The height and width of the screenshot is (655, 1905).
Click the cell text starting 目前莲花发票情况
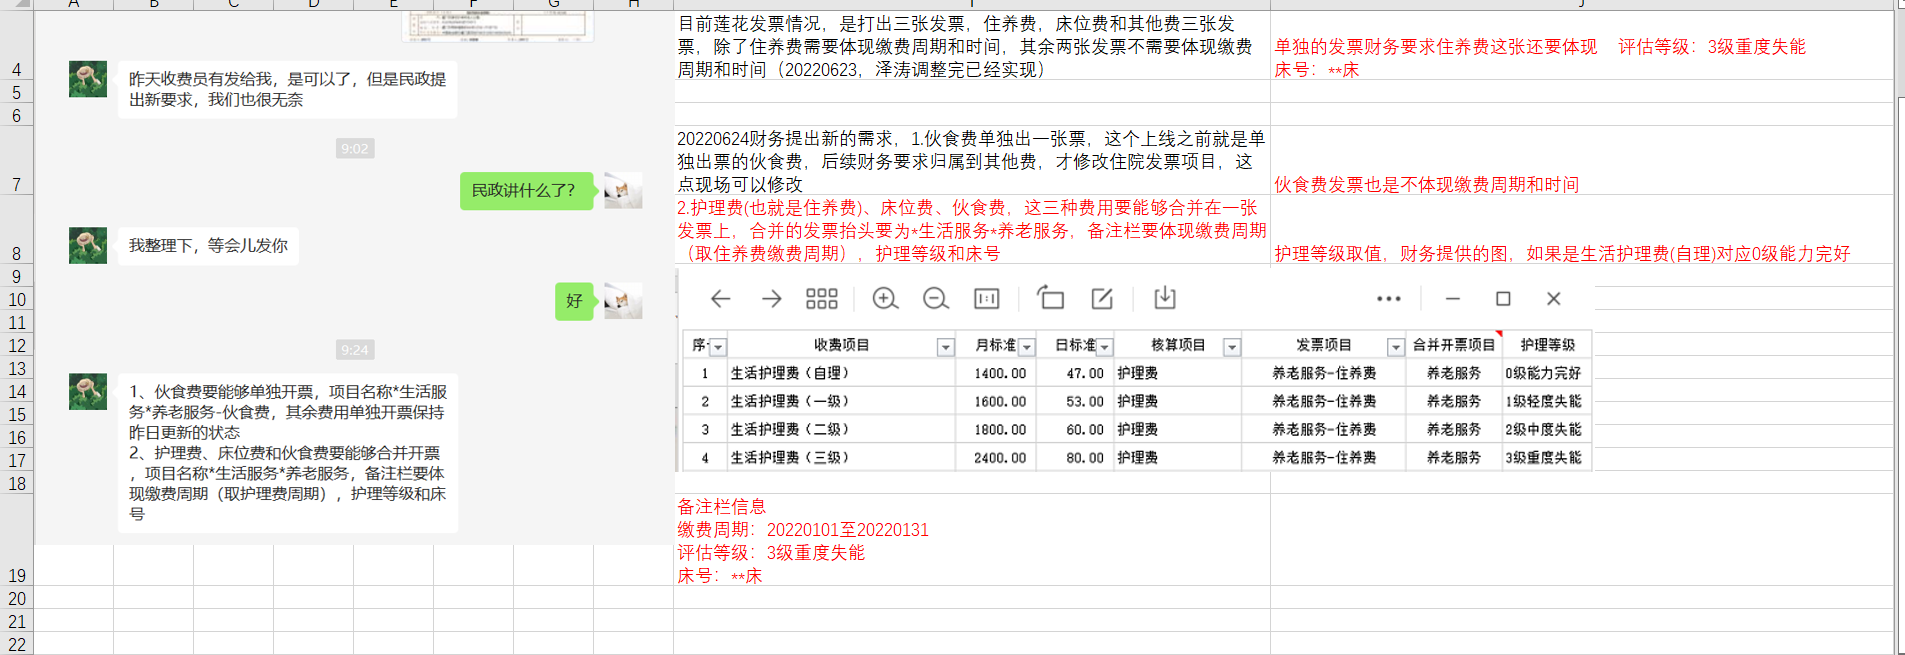[965, 47]
